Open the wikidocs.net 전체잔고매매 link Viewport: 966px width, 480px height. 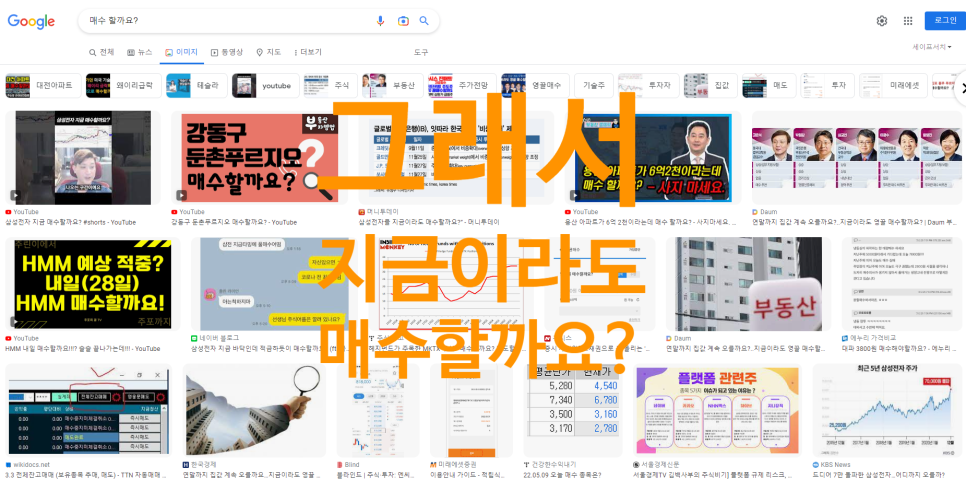tap(86, 475)
